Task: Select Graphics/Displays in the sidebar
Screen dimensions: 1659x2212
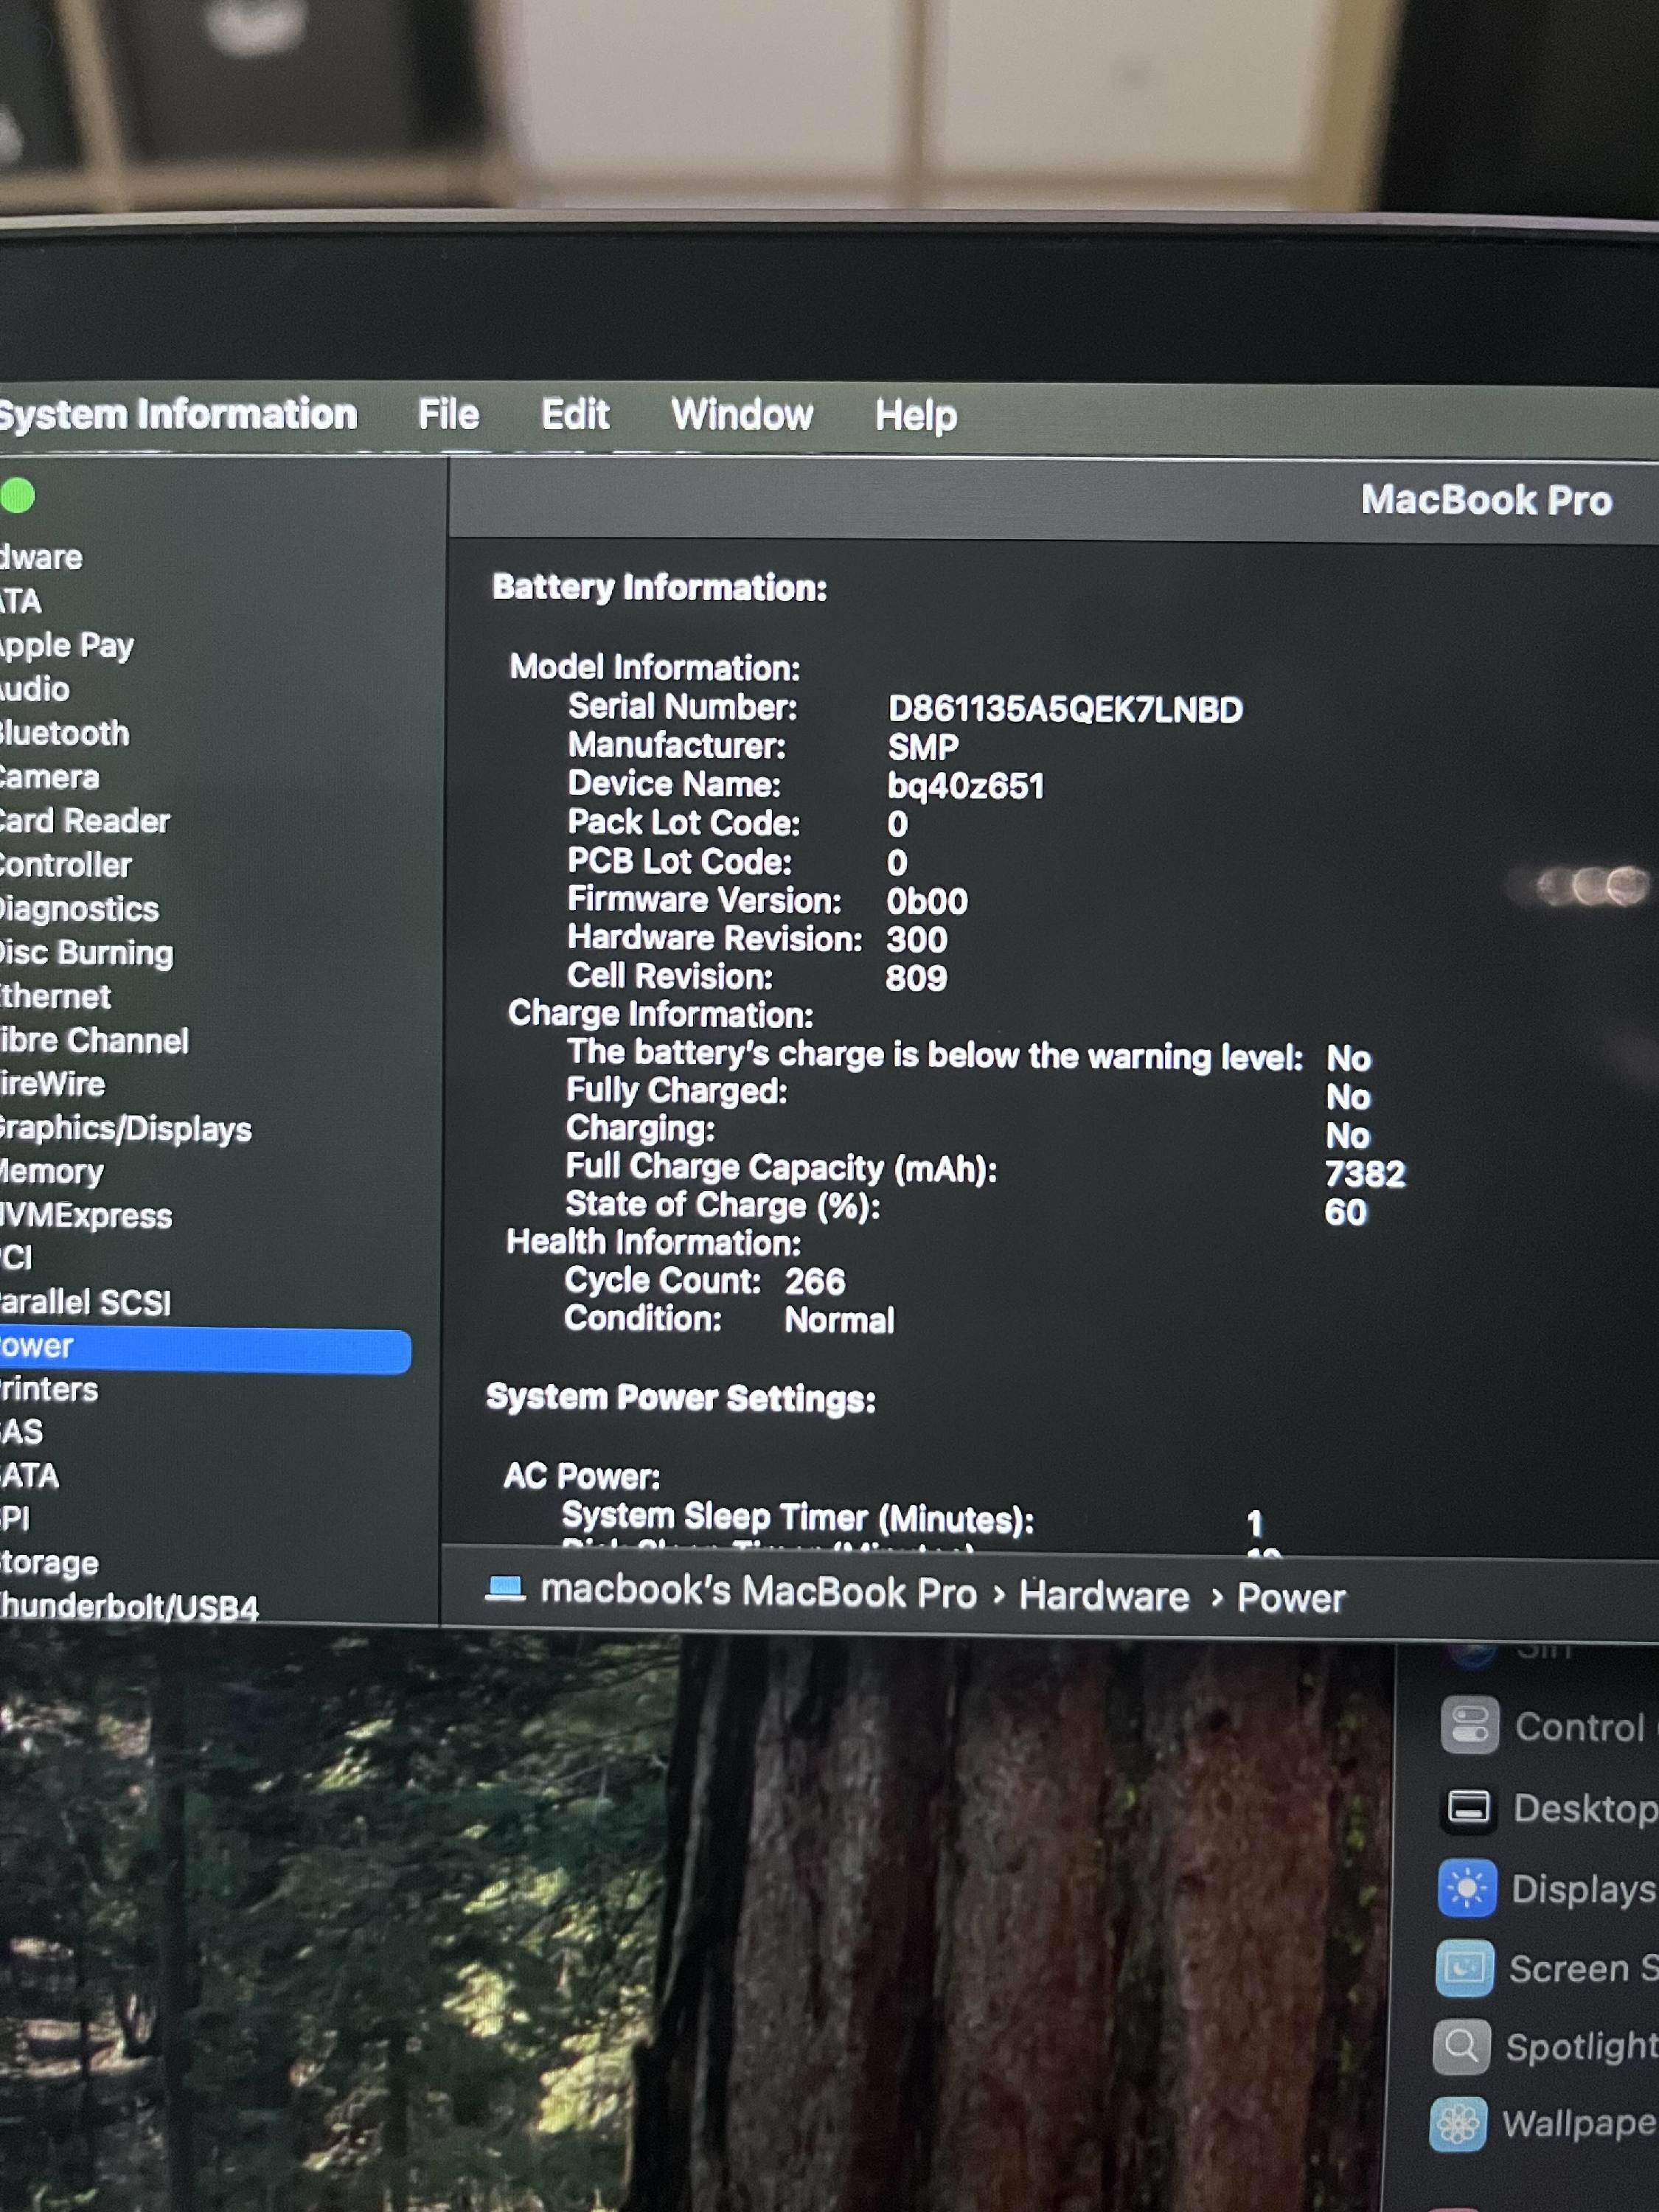Action: coord(125,1128)
